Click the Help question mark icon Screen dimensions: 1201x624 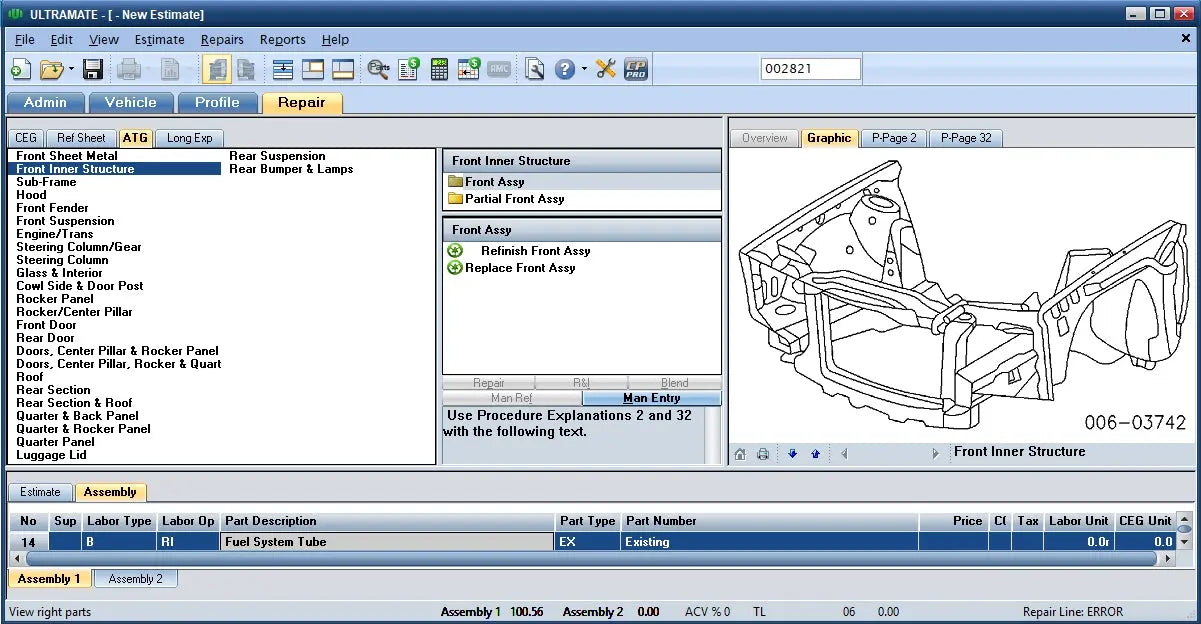565,69
